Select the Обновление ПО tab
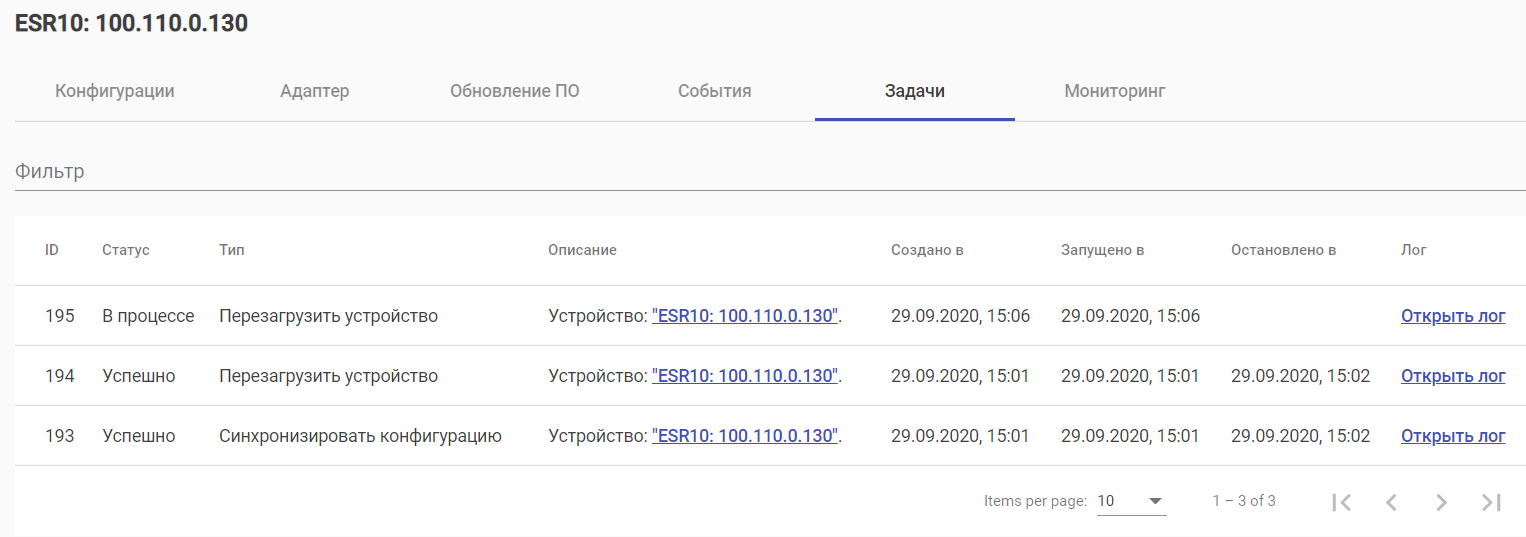 (515, 91)
